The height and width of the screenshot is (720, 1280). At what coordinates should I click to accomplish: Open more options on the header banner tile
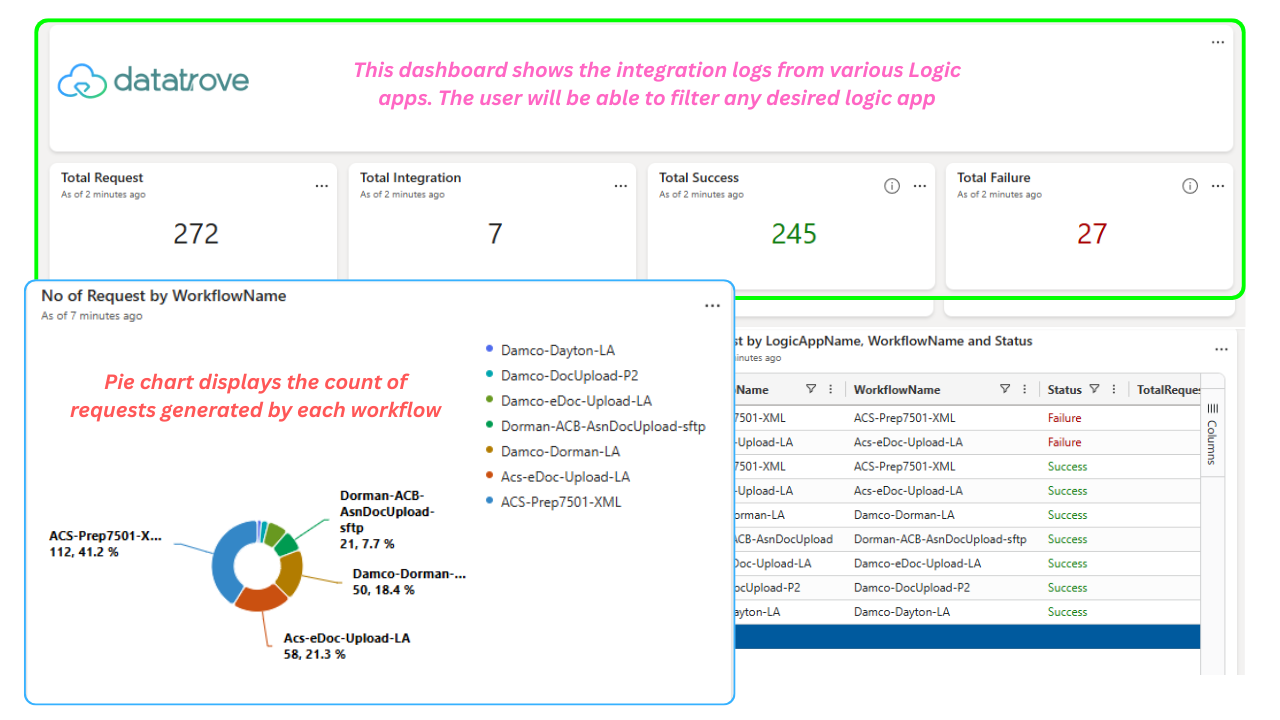1217,42
